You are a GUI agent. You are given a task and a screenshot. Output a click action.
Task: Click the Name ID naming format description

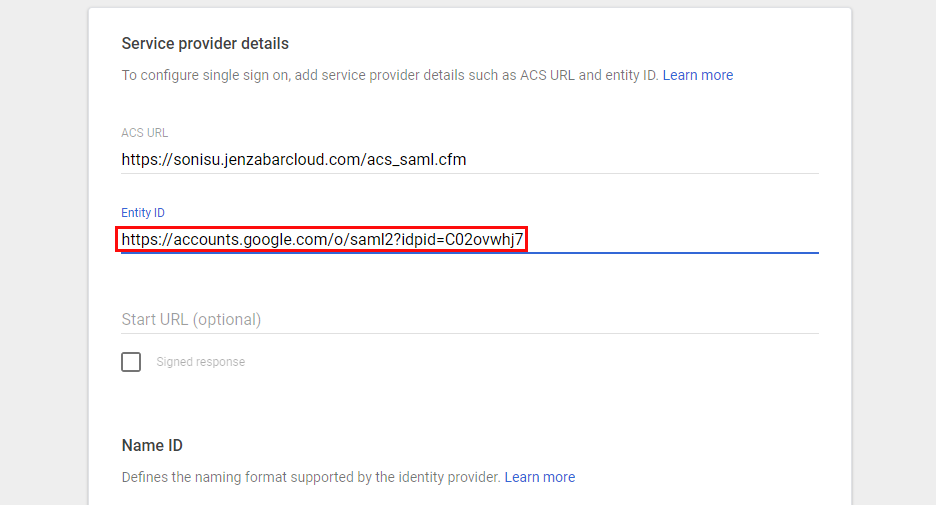[311, 477]
